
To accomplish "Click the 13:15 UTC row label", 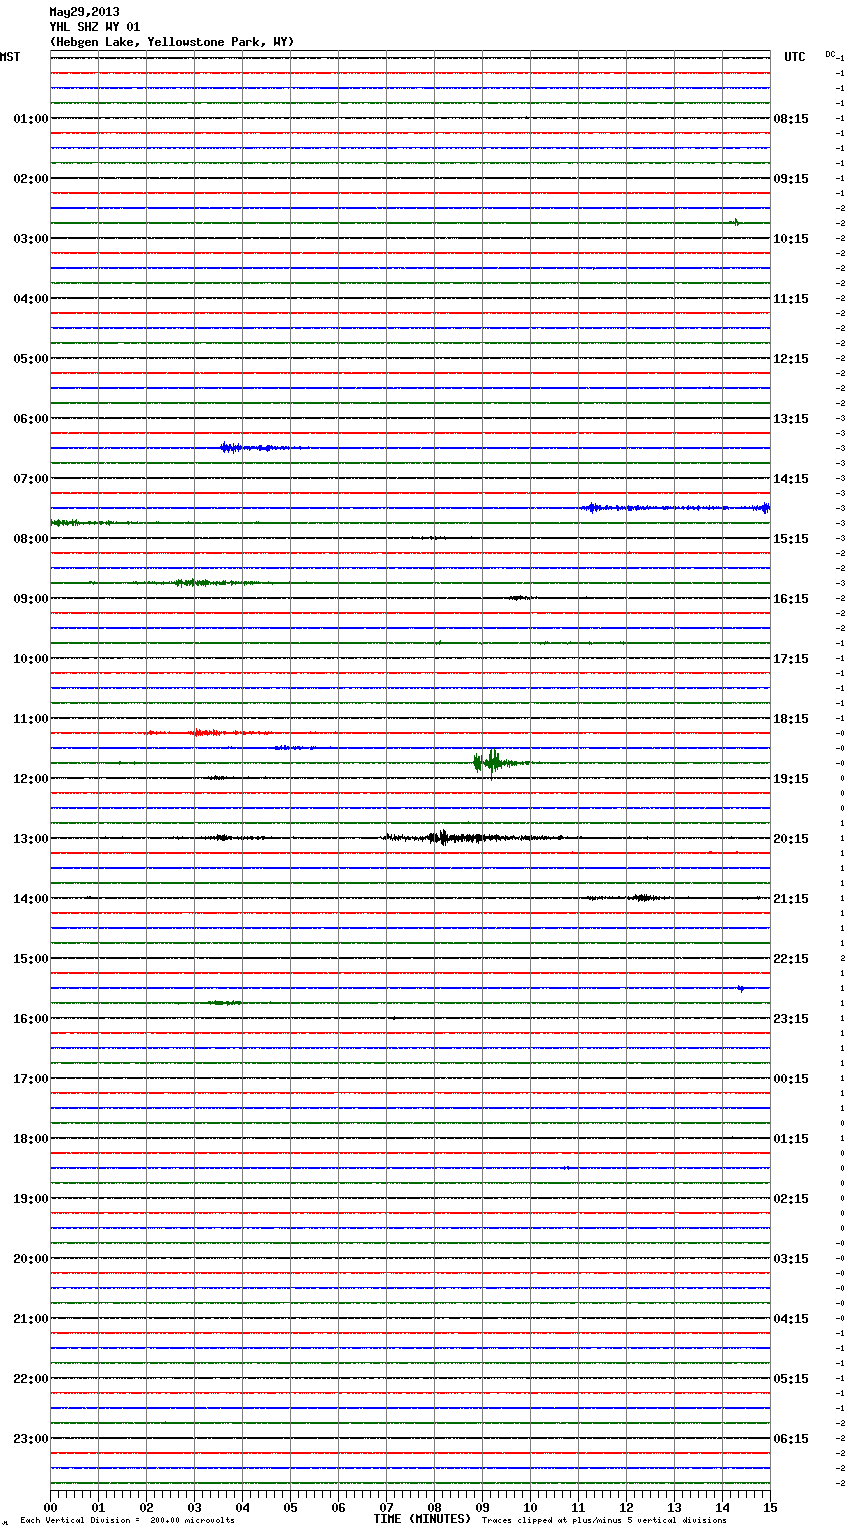I will 791,419.
